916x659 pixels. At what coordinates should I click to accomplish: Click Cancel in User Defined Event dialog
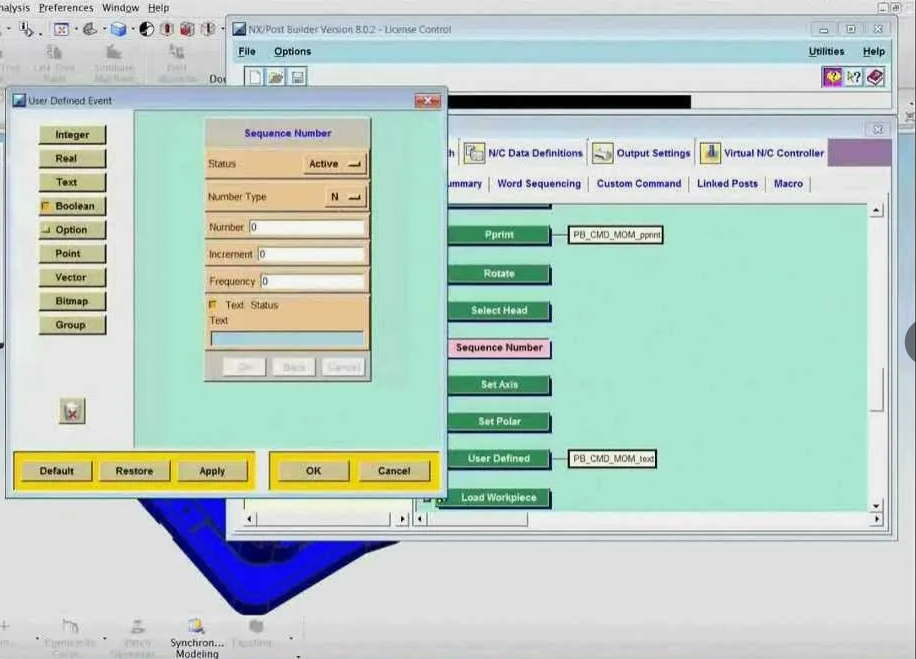pos(394,471)
